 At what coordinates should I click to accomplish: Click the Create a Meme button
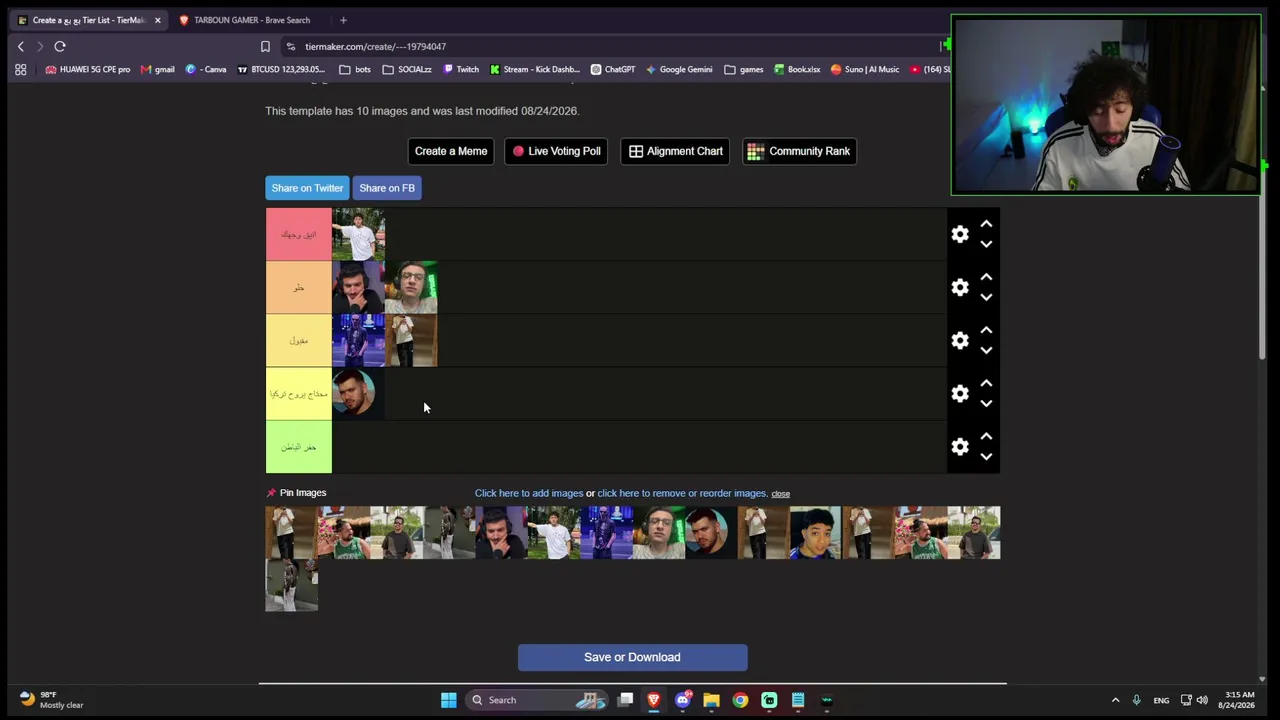[451, 151]
